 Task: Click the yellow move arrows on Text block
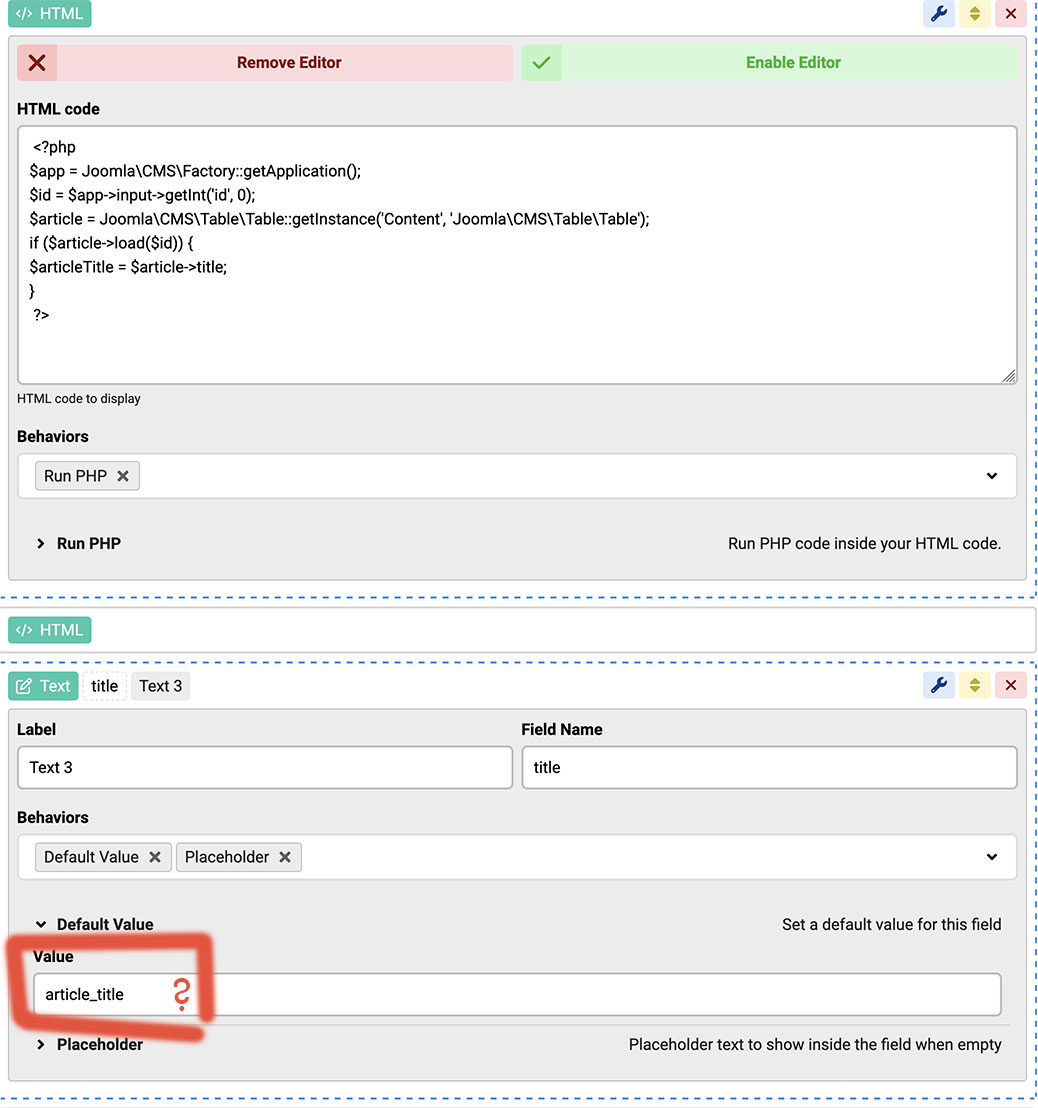click(x=974, y=685)
